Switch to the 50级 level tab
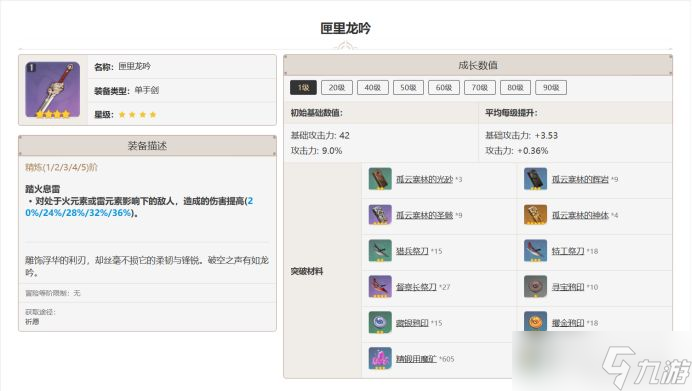This screenshot has height=391, width=692. (408, 87)
